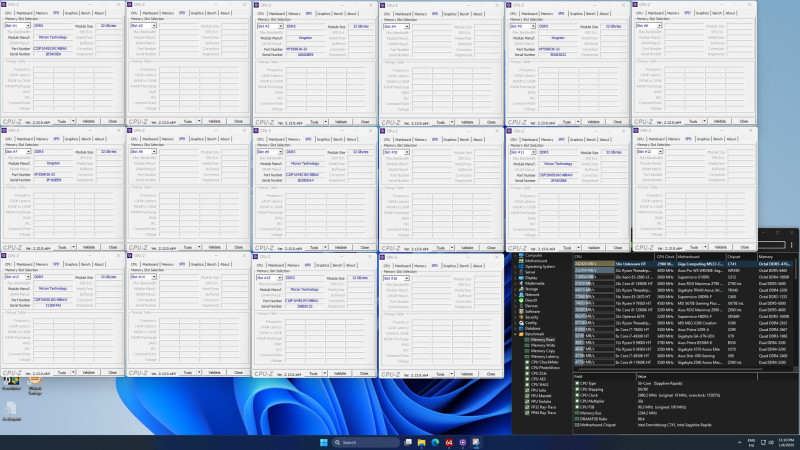Switch to Memory tab in Slot #3 window

click(x=294, y=14)
